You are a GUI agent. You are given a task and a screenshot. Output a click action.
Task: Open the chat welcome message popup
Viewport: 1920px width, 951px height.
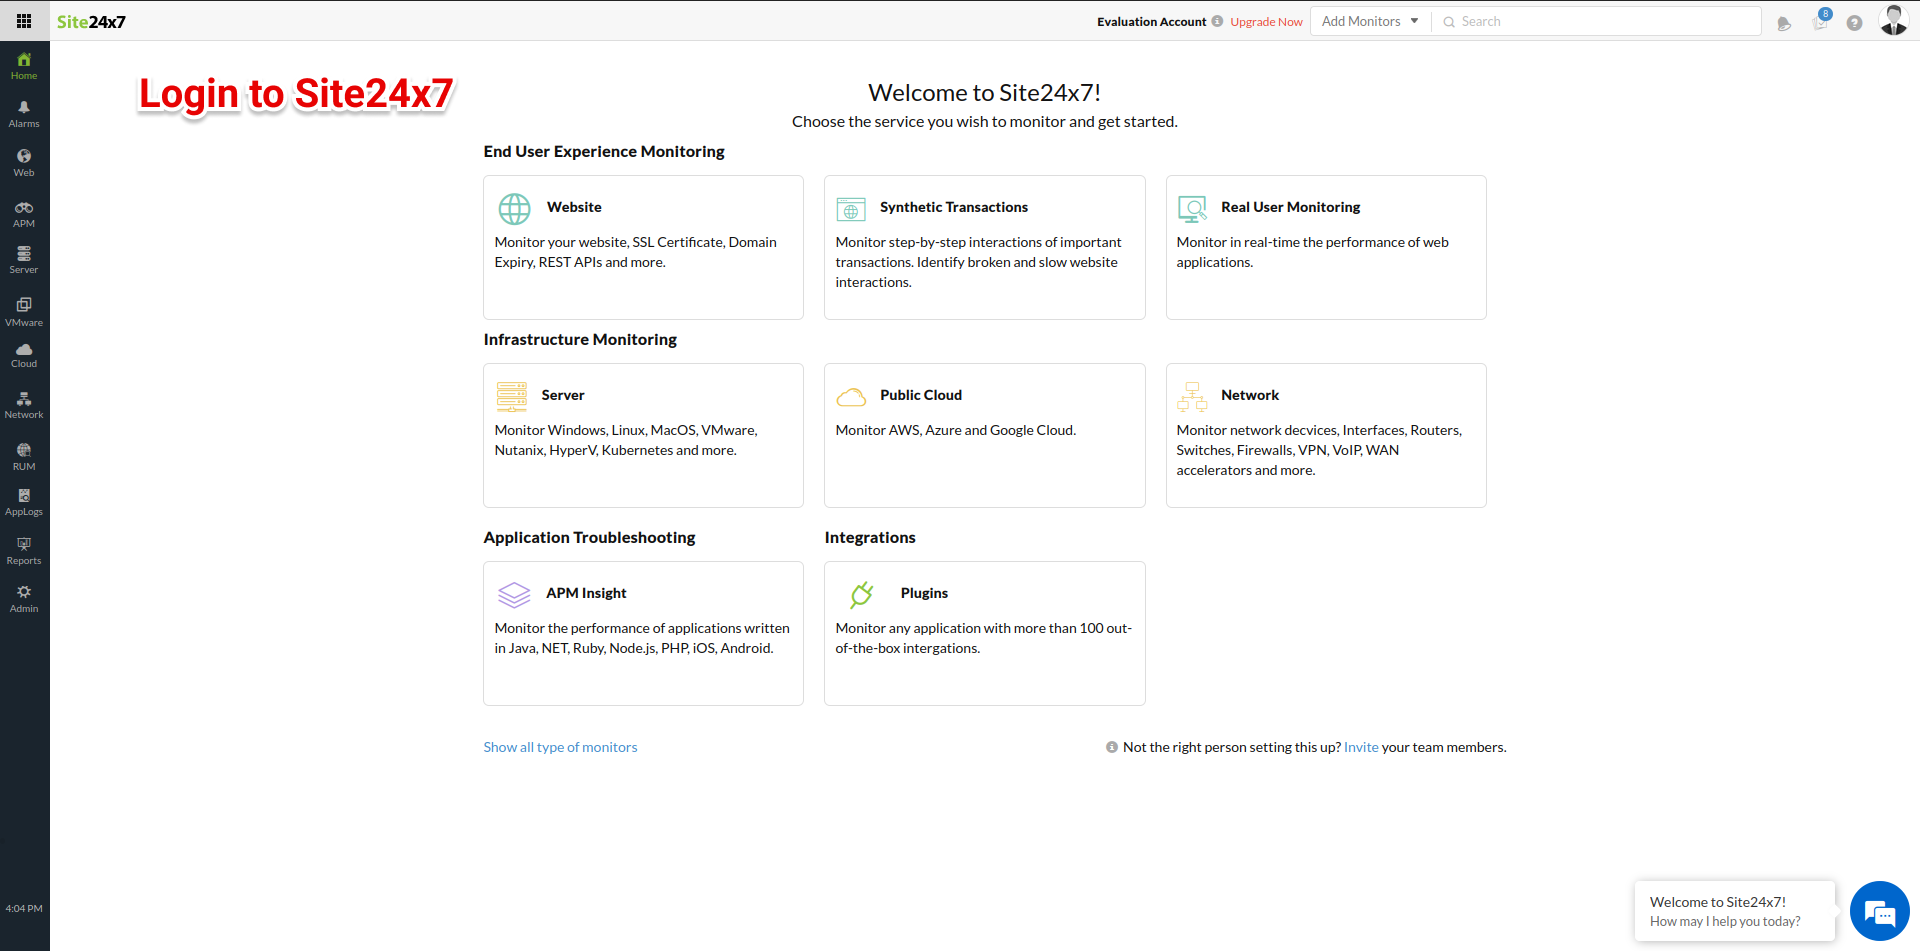[1735, 911]
